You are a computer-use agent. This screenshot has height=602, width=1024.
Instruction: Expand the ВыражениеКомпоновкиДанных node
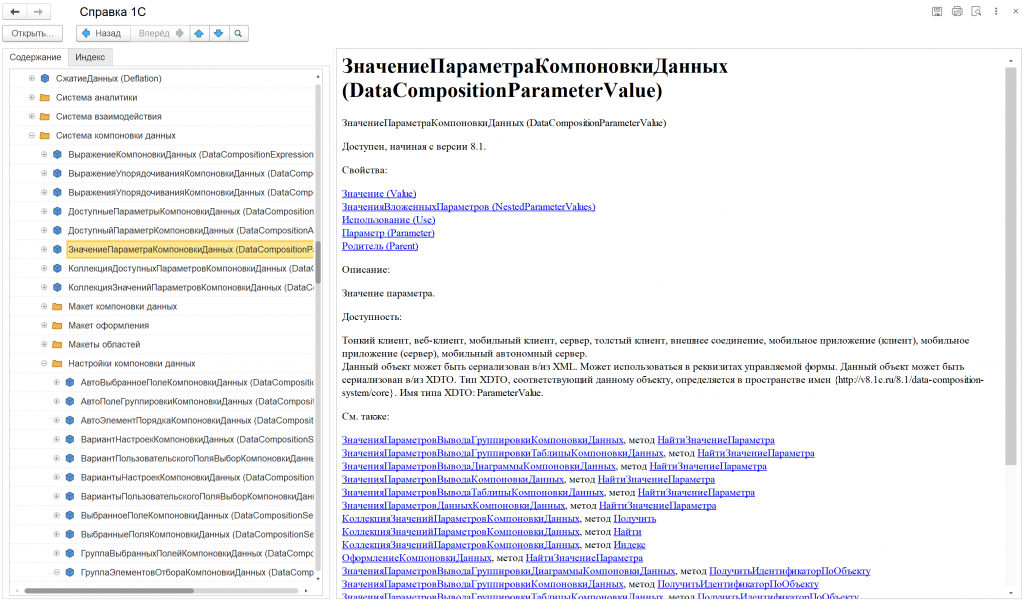[44, 154]
